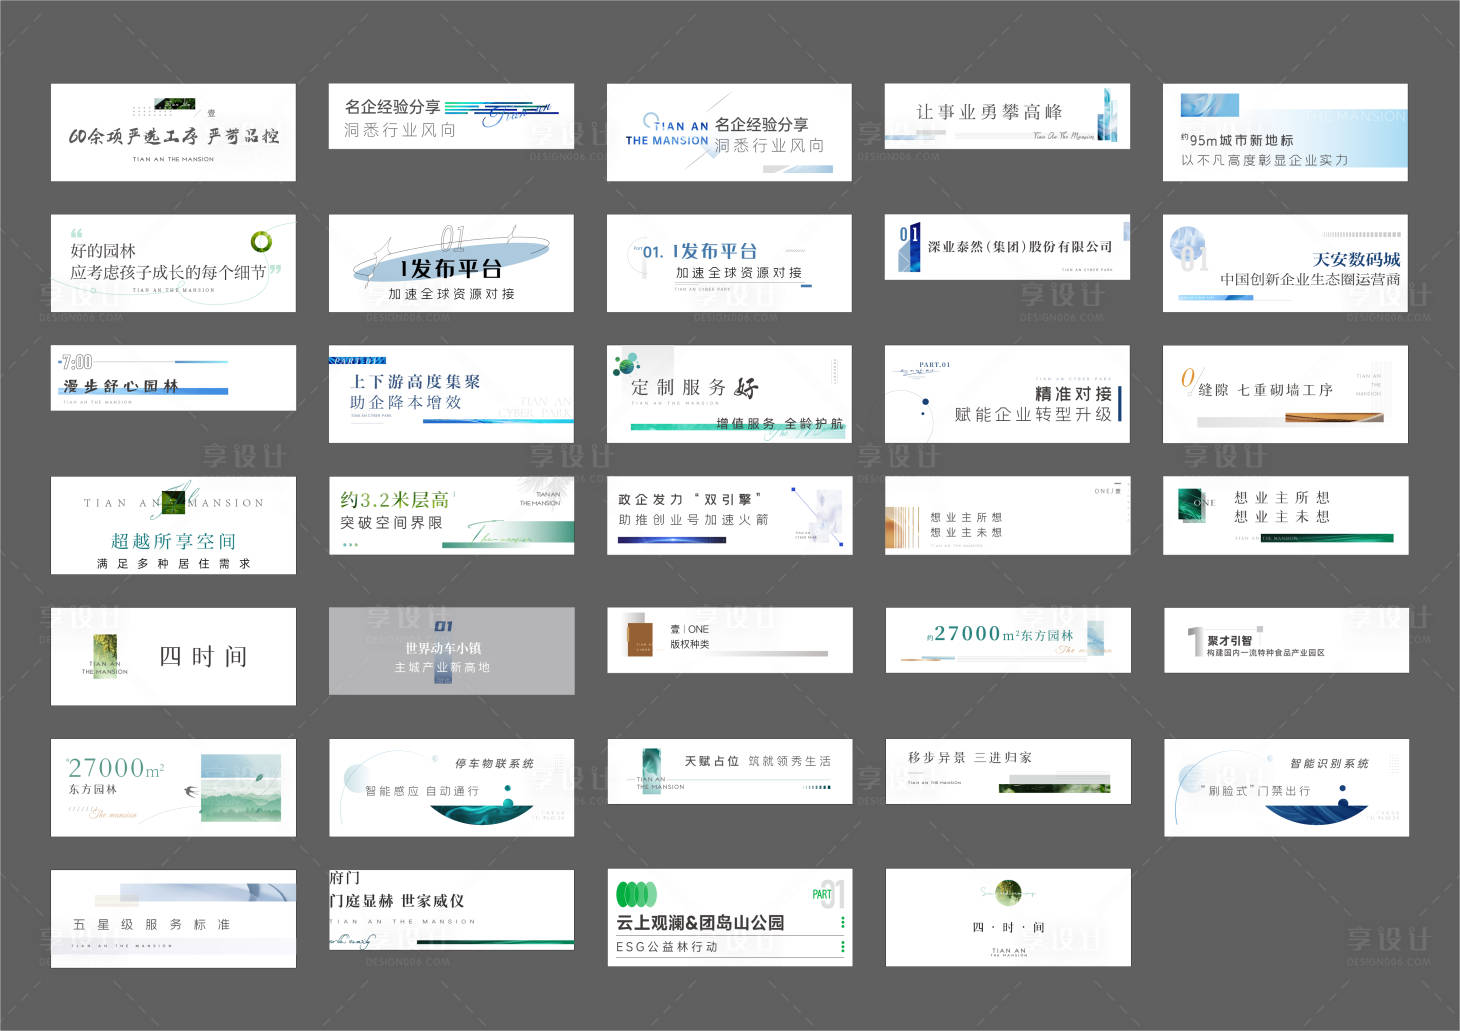Select the '政企发力 双引擎' banner
This screenshot has width=1460, height=1031.
(x=729, y=515)
